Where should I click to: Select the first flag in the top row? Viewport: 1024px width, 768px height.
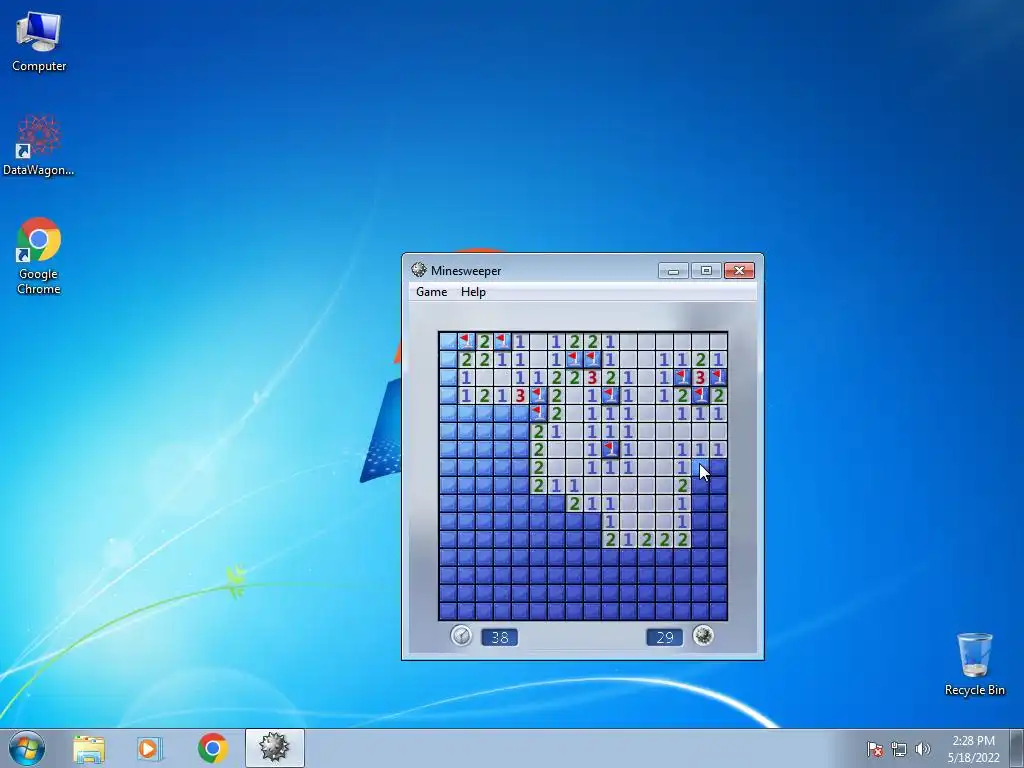coord(466,341)
